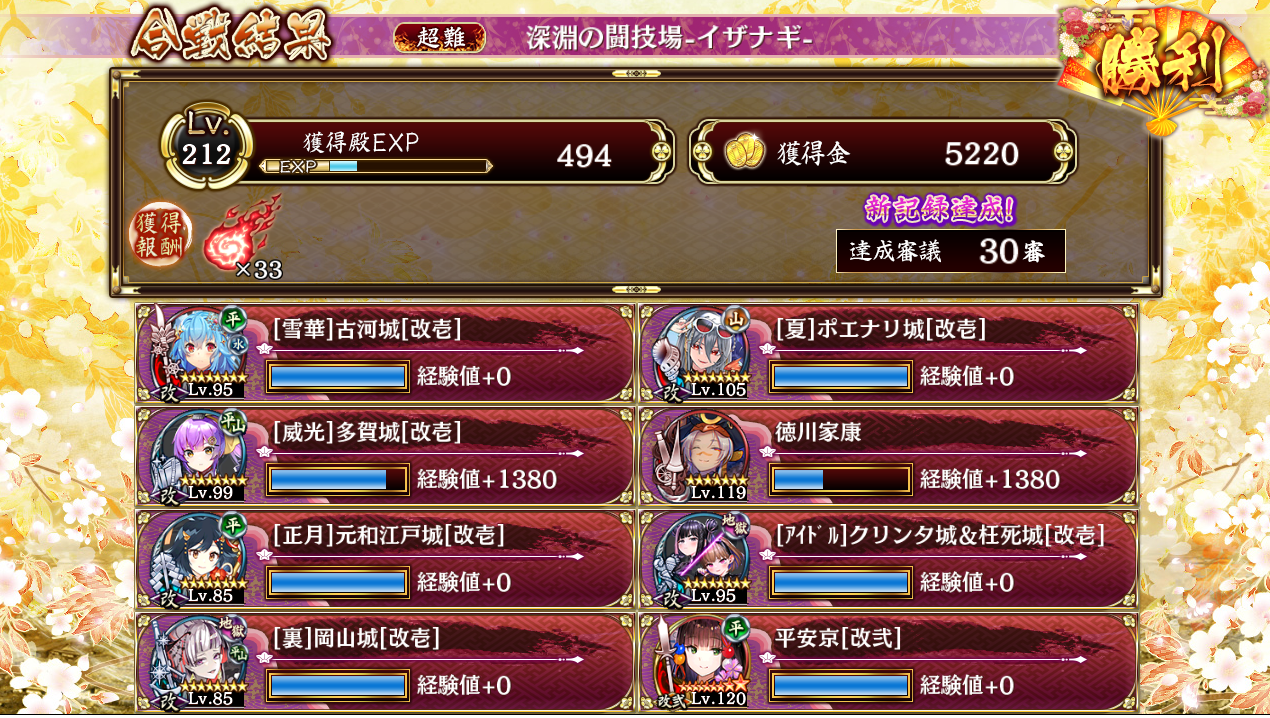The image size is (1270, 718).
Task: Click the gold coin icon beside 獲得金
Action: point(745,153)
